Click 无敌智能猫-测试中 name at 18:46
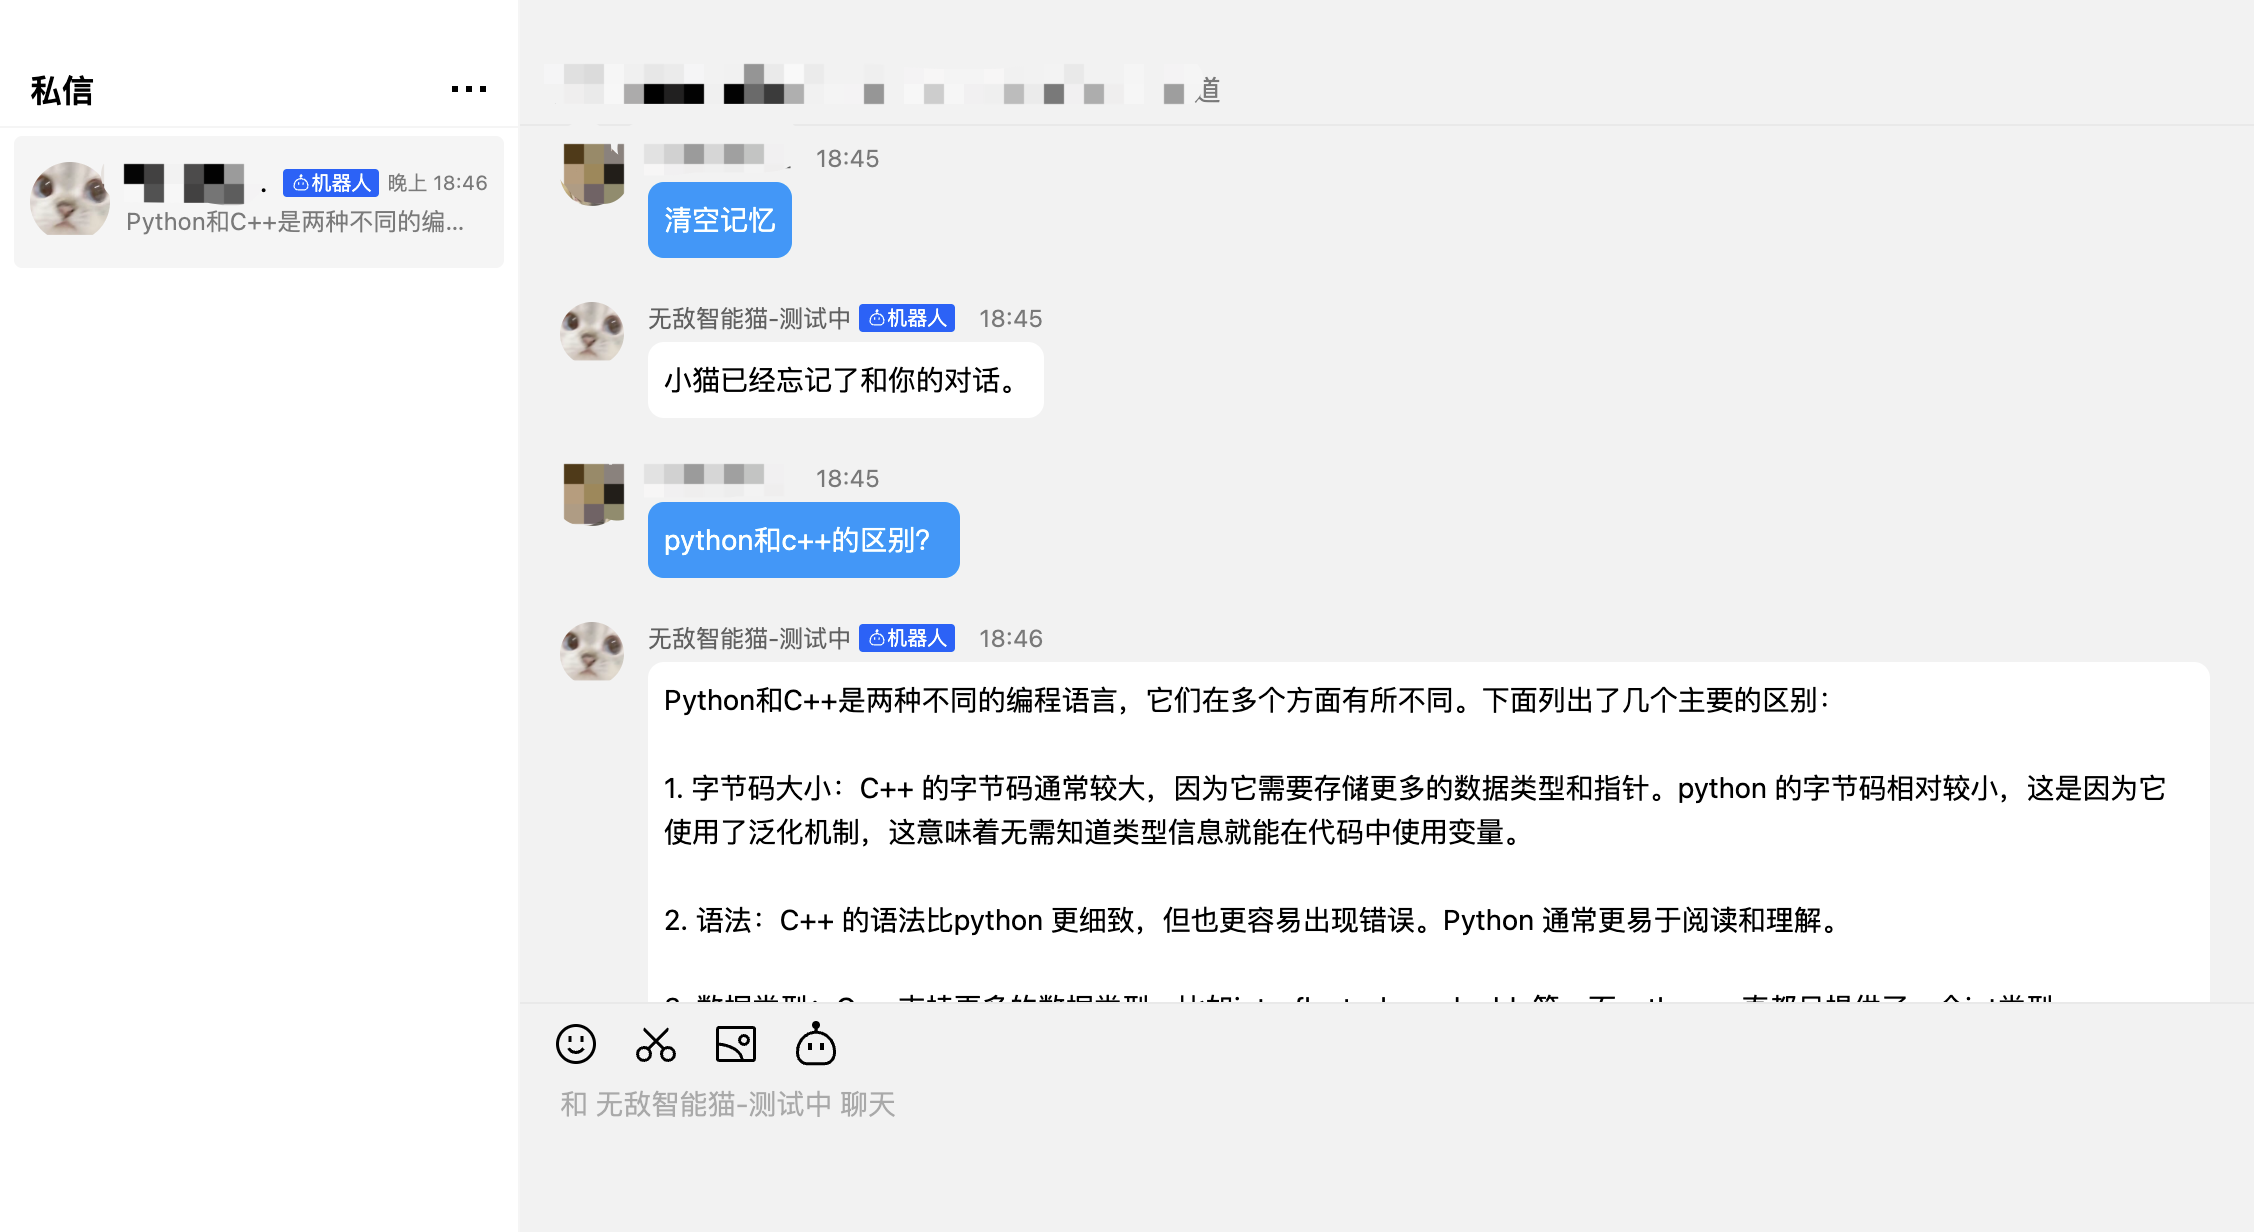Viewport: 2254px width, 1232px height. pyautogui.click(x=749, y=638)
